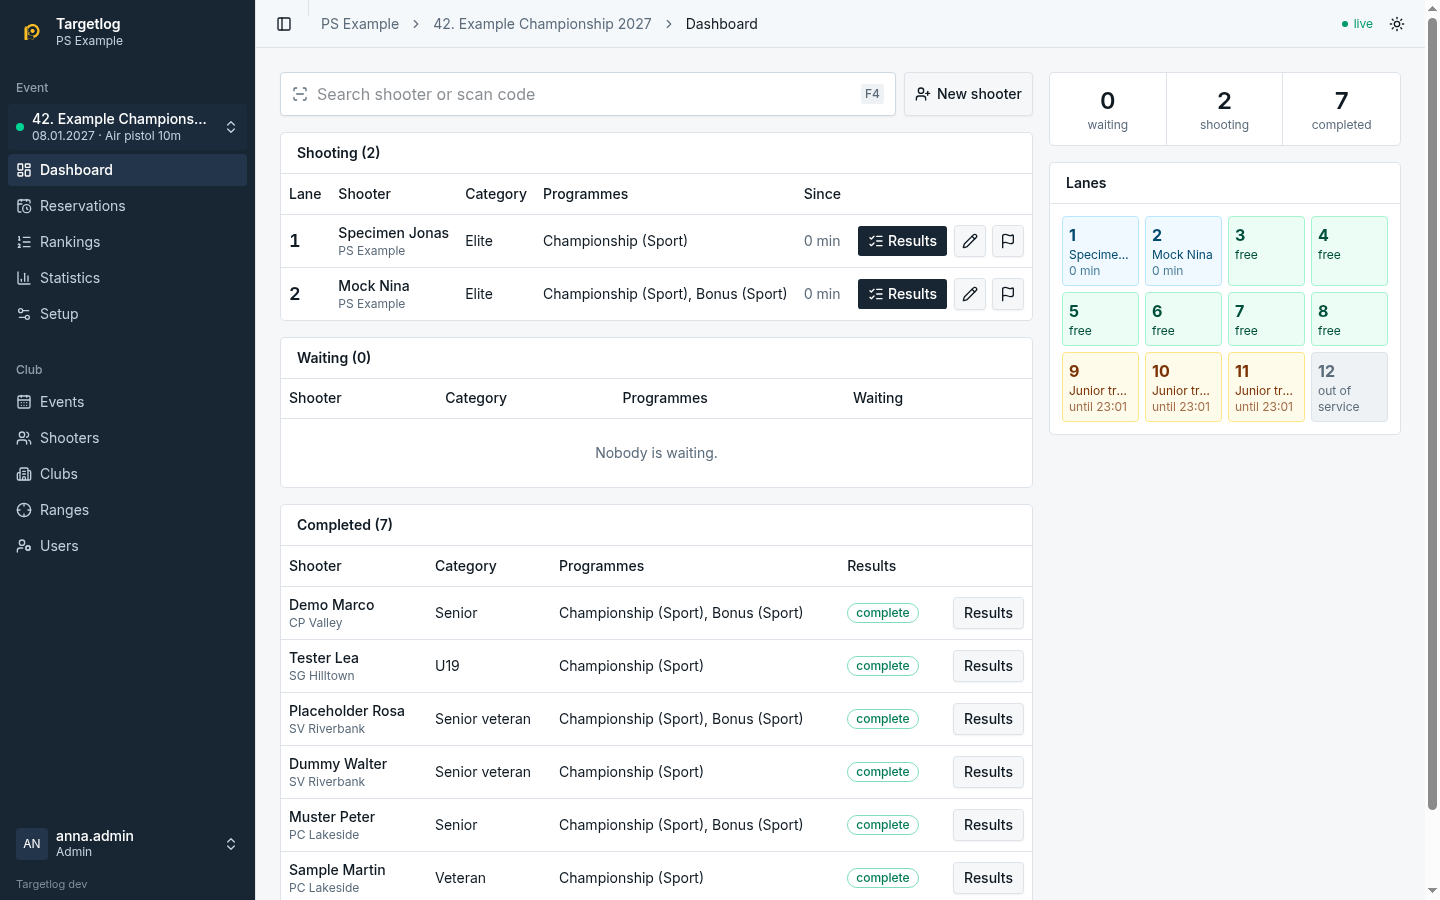Click the Ranges target icon
1440x900 pixels.
point(24,510)
